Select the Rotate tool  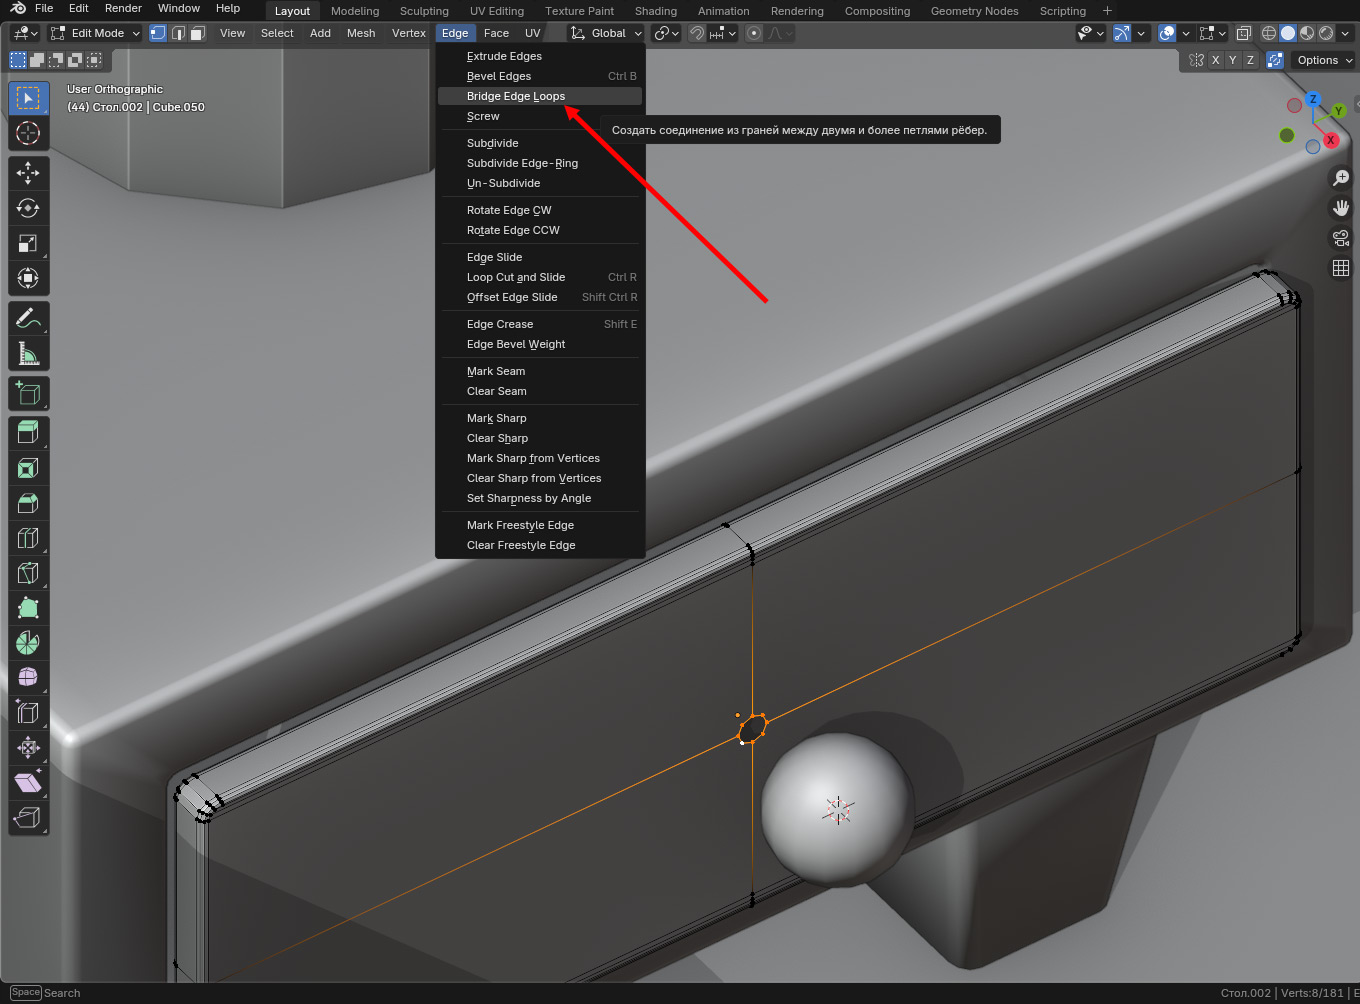[28, 208]
